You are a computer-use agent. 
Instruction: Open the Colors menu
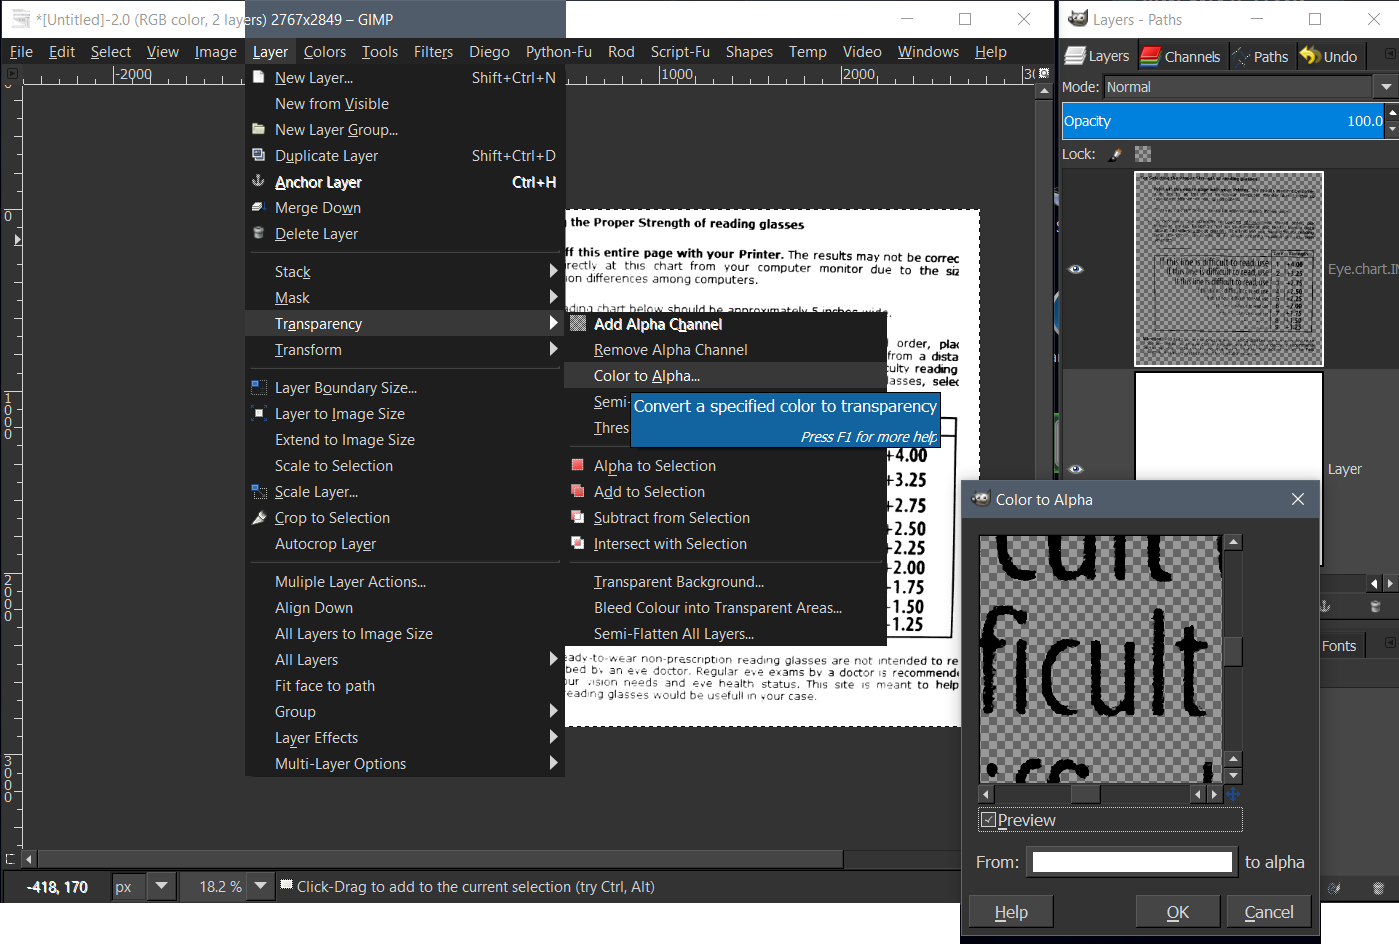coord(325,52)
